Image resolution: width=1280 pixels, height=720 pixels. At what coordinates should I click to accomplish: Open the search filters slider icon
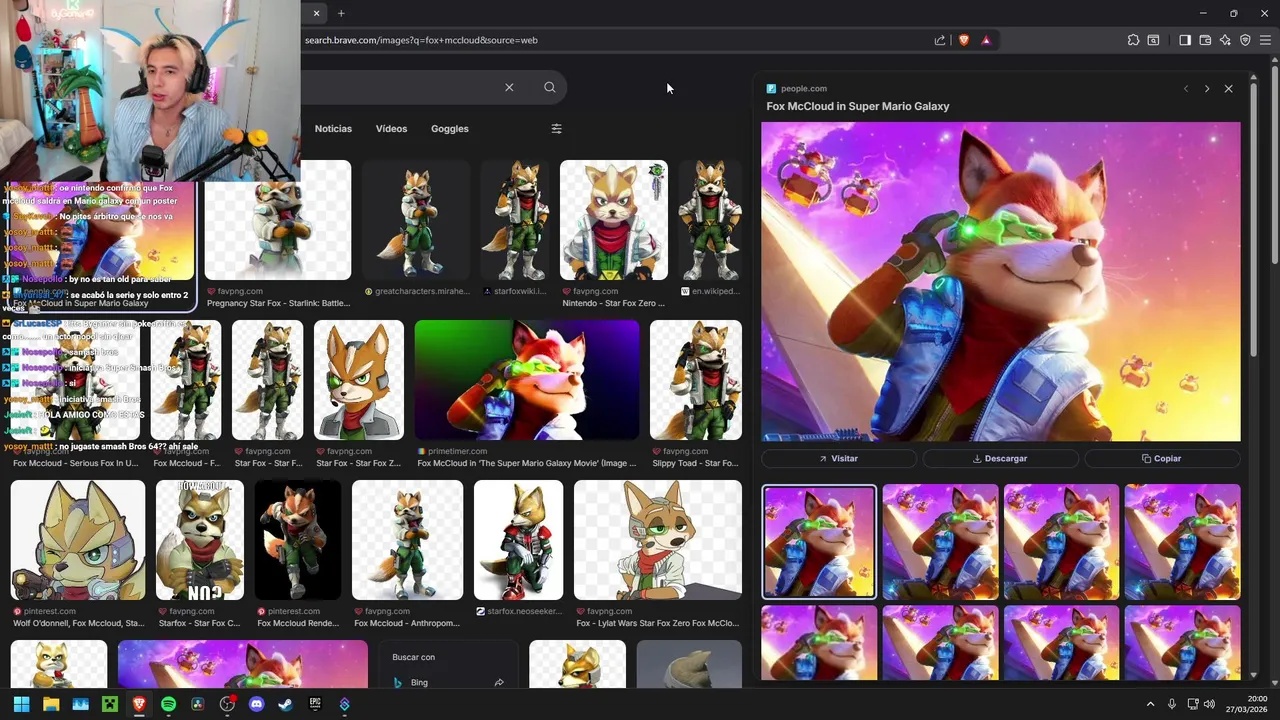(x=557, y=128)
